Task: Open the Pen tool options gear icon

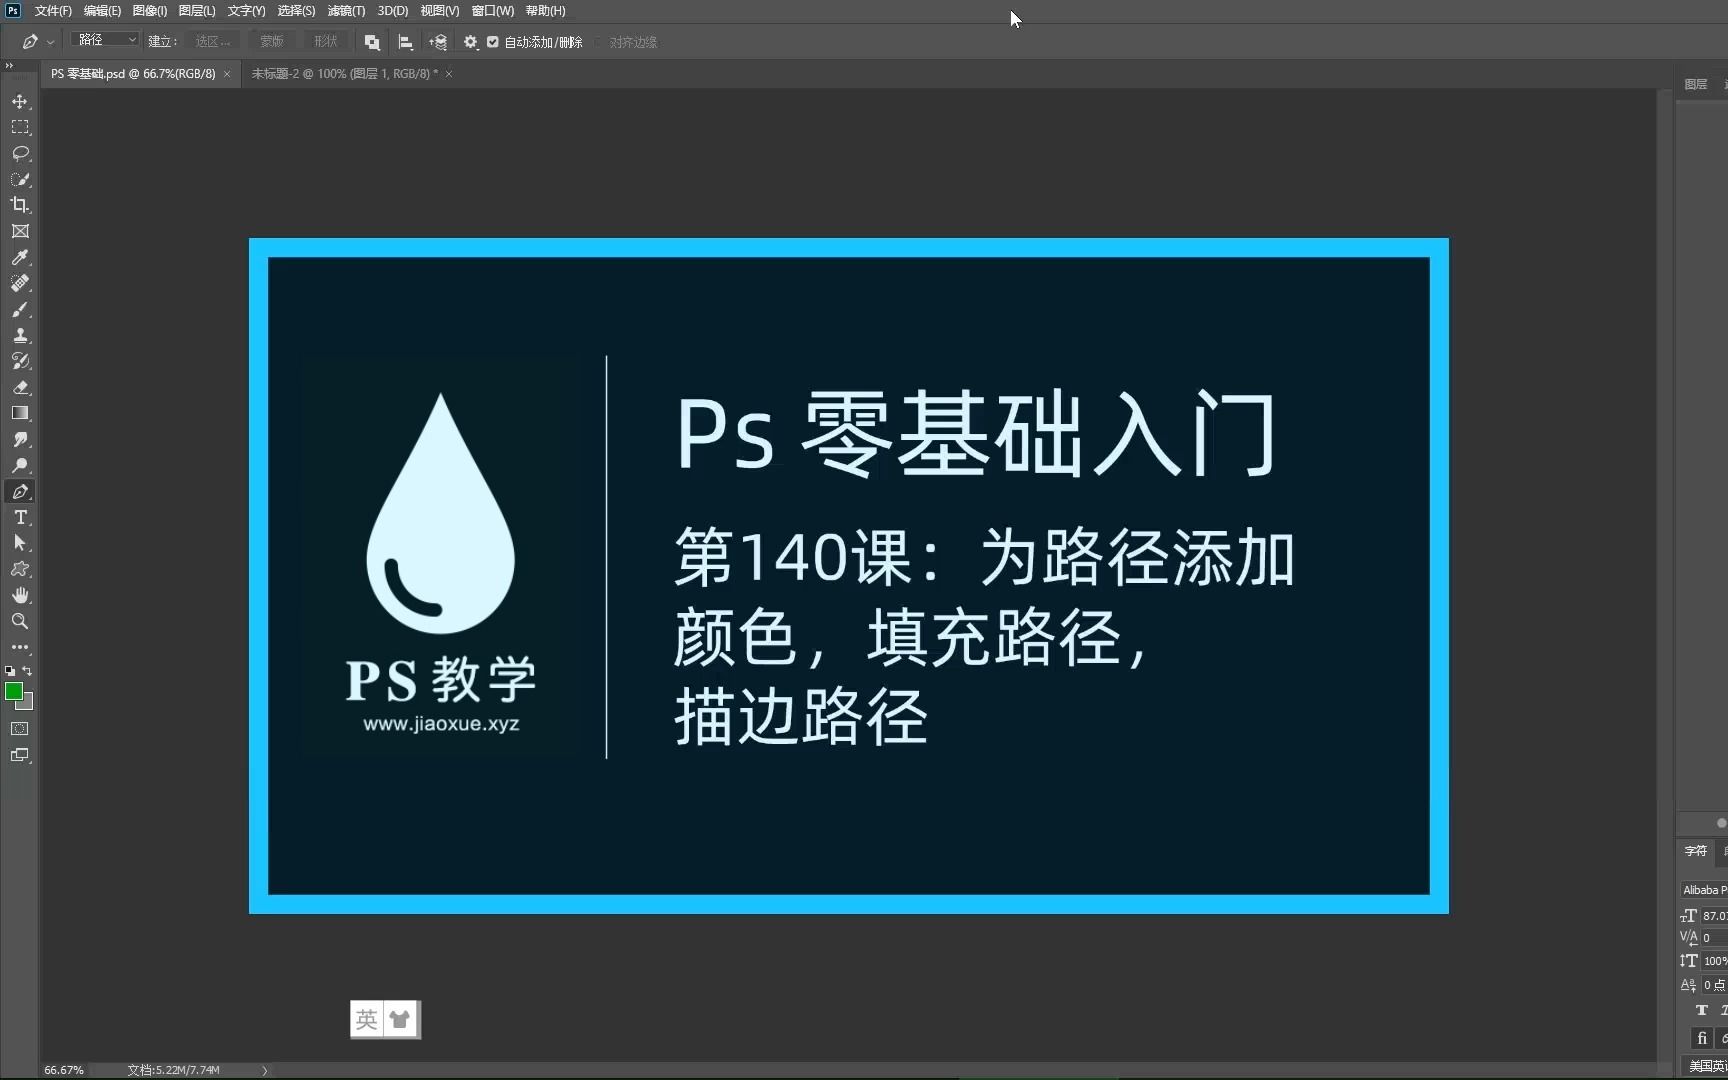Action: (x=470, y=42)
